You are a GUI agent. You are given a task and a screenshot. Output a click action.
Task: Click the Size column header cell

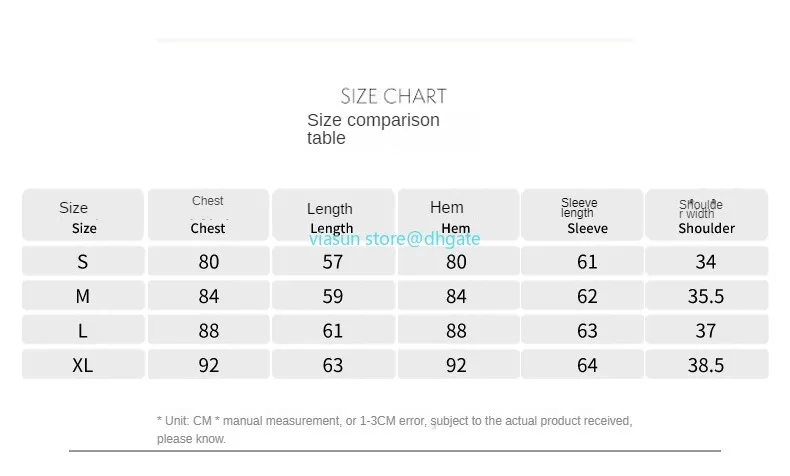click(x=83, y=215)
